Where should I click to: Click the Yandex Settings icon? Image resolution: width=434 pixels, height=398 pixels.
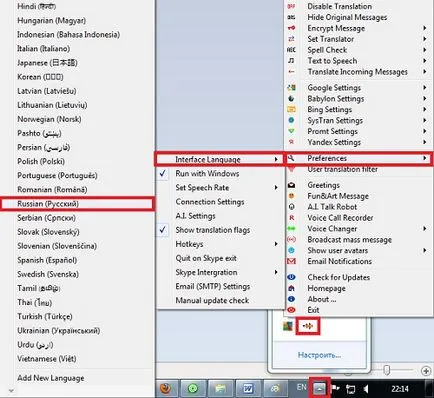(x=291, y=142)
